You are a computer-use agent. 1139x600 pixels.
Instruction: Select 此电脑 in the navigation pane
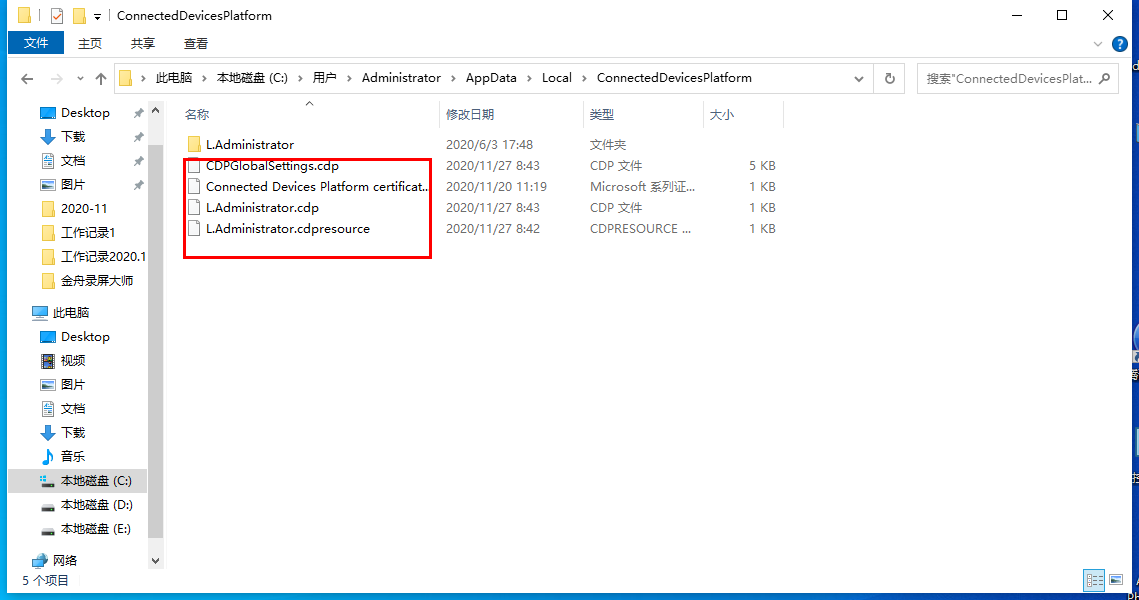click(x=70, y=312)
